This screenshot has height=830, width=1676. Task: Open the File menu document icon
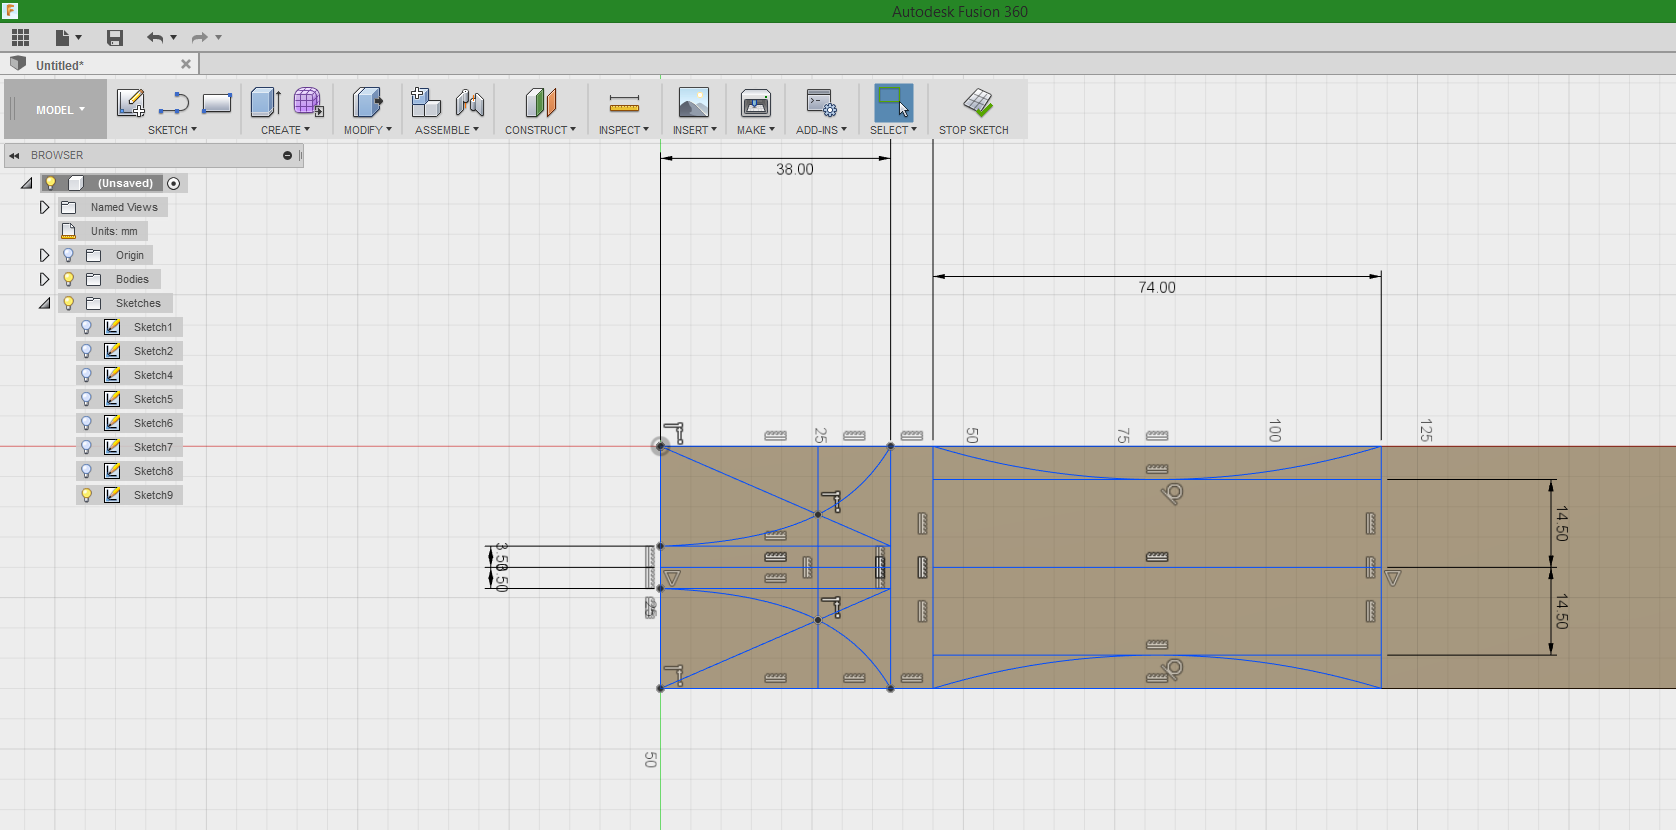[62, 38]
